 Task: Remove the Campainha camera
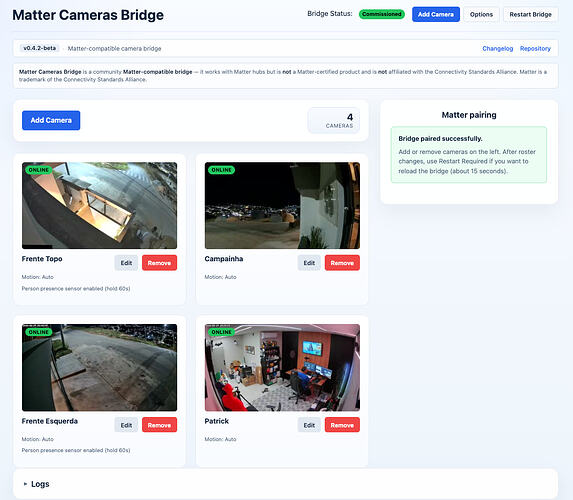[x=342, y=263]
